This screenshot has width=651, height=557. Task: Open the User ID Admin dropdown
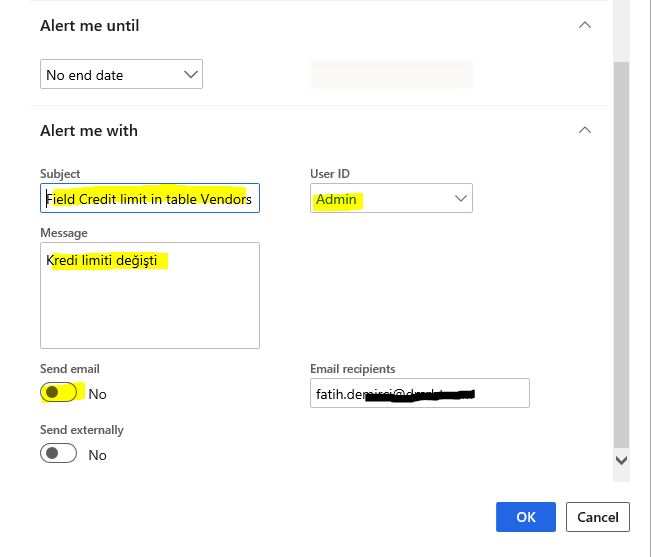tap(391, 198)
